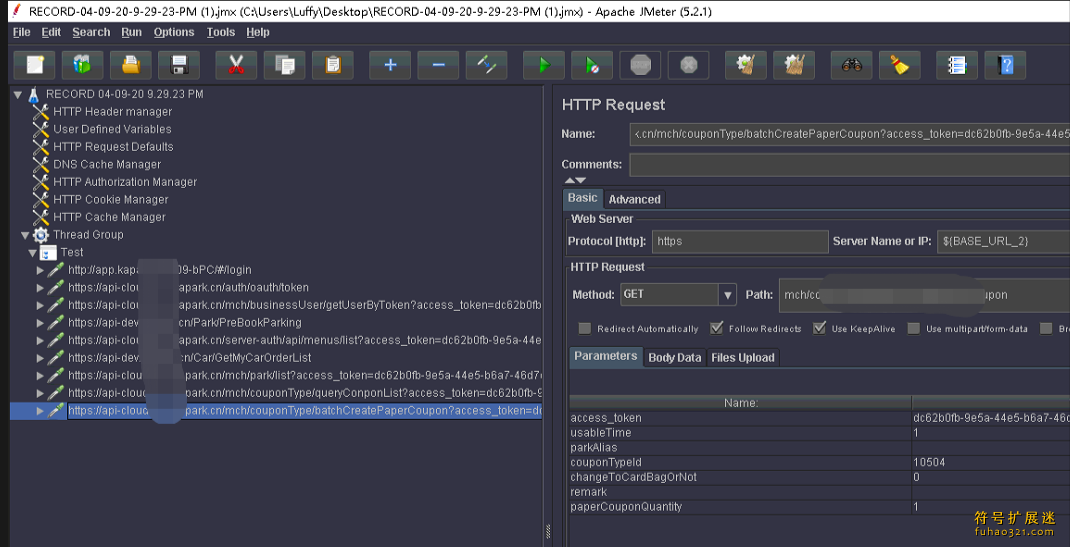The width and height of the screenshot is (1070, 547).
Task: Click the Cut scissors icon
Action: pyautogui.click(x=236, y=65)
